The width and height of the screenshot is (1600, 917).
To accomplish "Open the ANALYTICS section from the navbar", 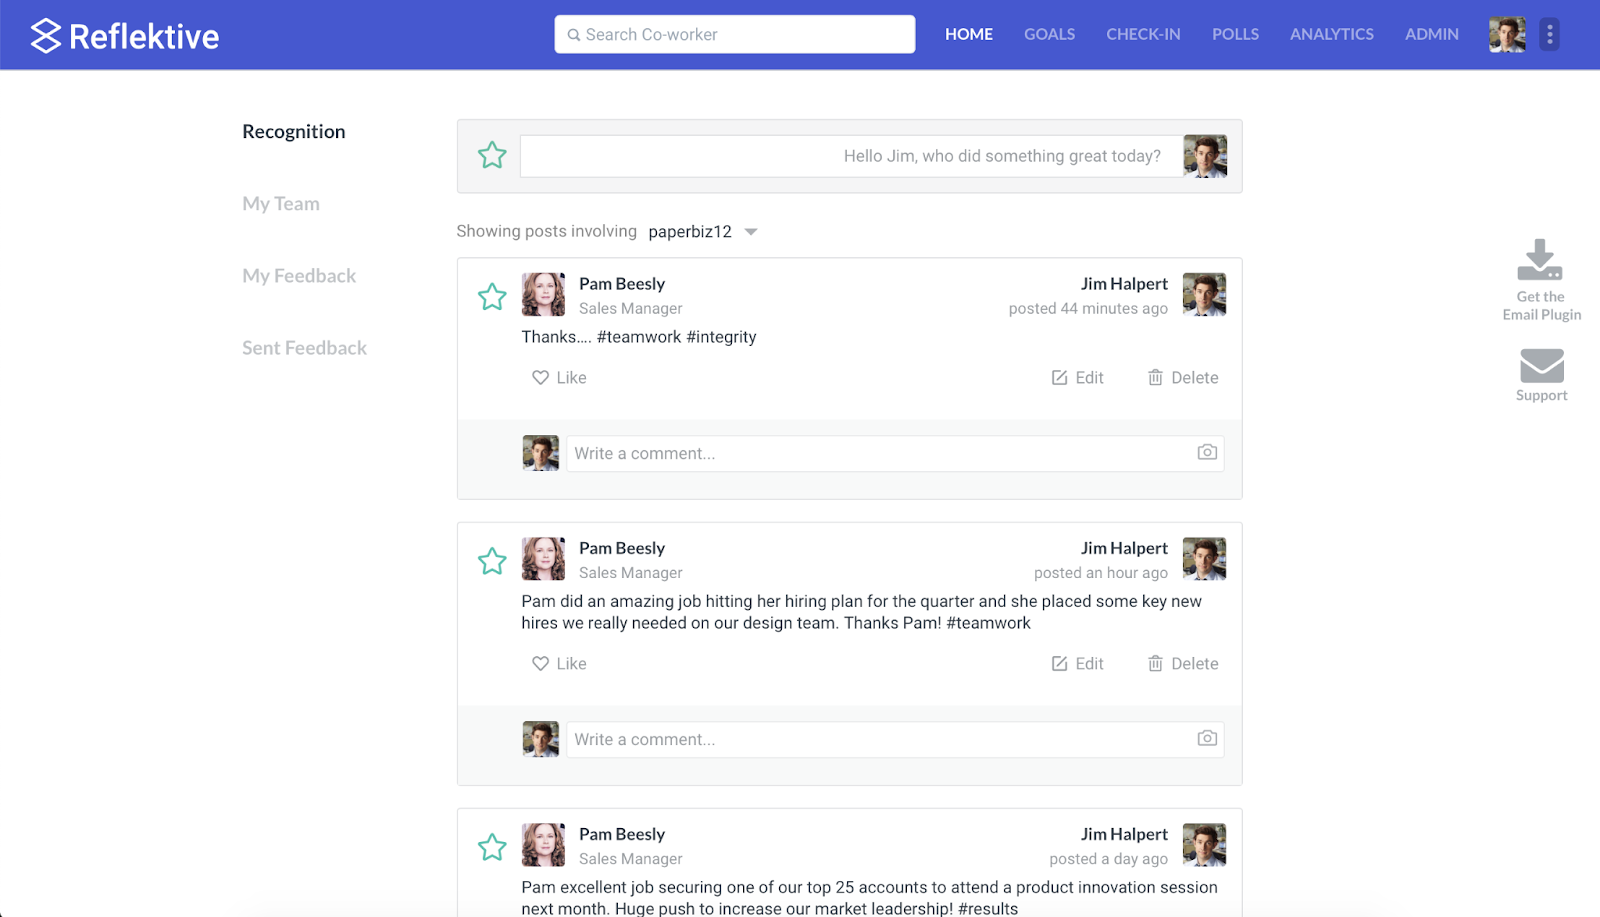I will [1331, 34].
